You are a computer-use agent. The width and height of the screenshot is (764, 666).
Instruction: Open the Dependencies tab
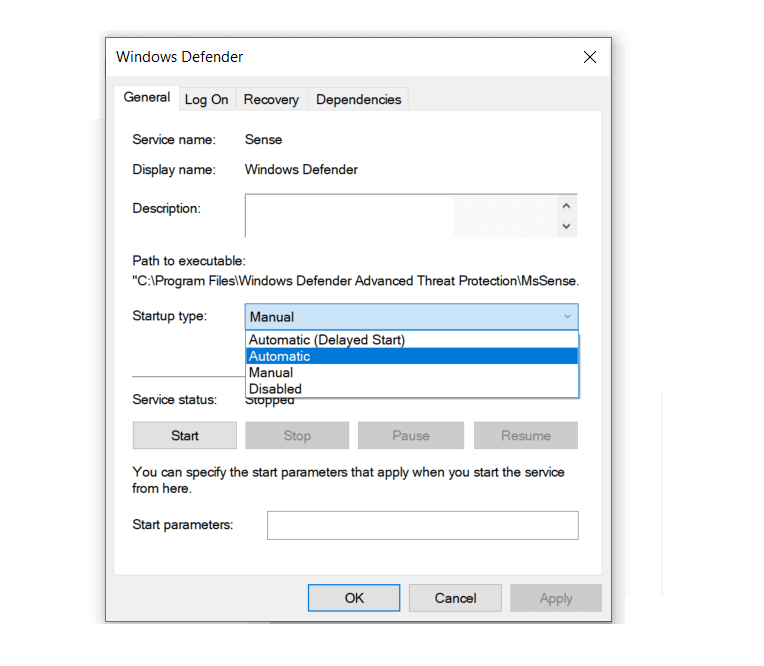(x=359, y=99)
